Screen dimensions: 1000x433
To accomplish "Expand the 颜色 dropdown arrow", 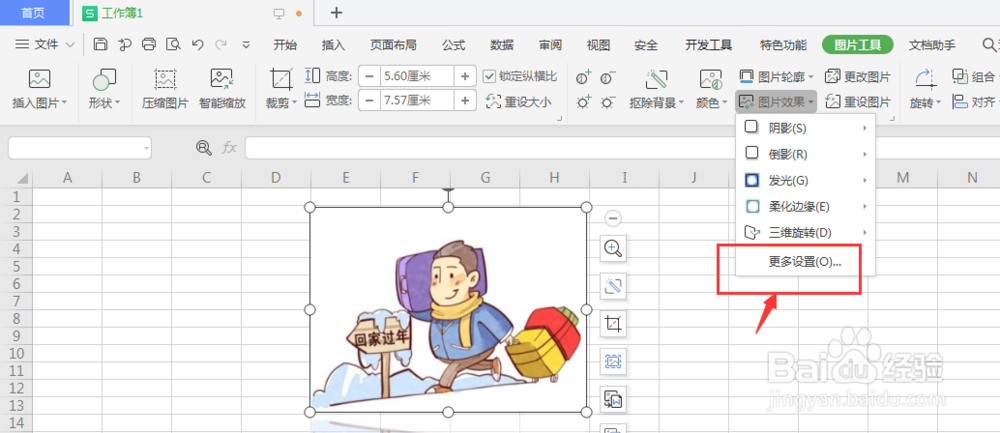I will click(x=724, y=103).
